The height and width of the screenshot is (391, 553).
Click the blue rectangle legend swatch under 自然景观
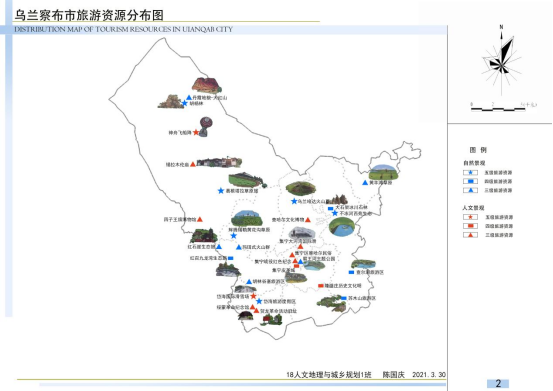(470, 181)
